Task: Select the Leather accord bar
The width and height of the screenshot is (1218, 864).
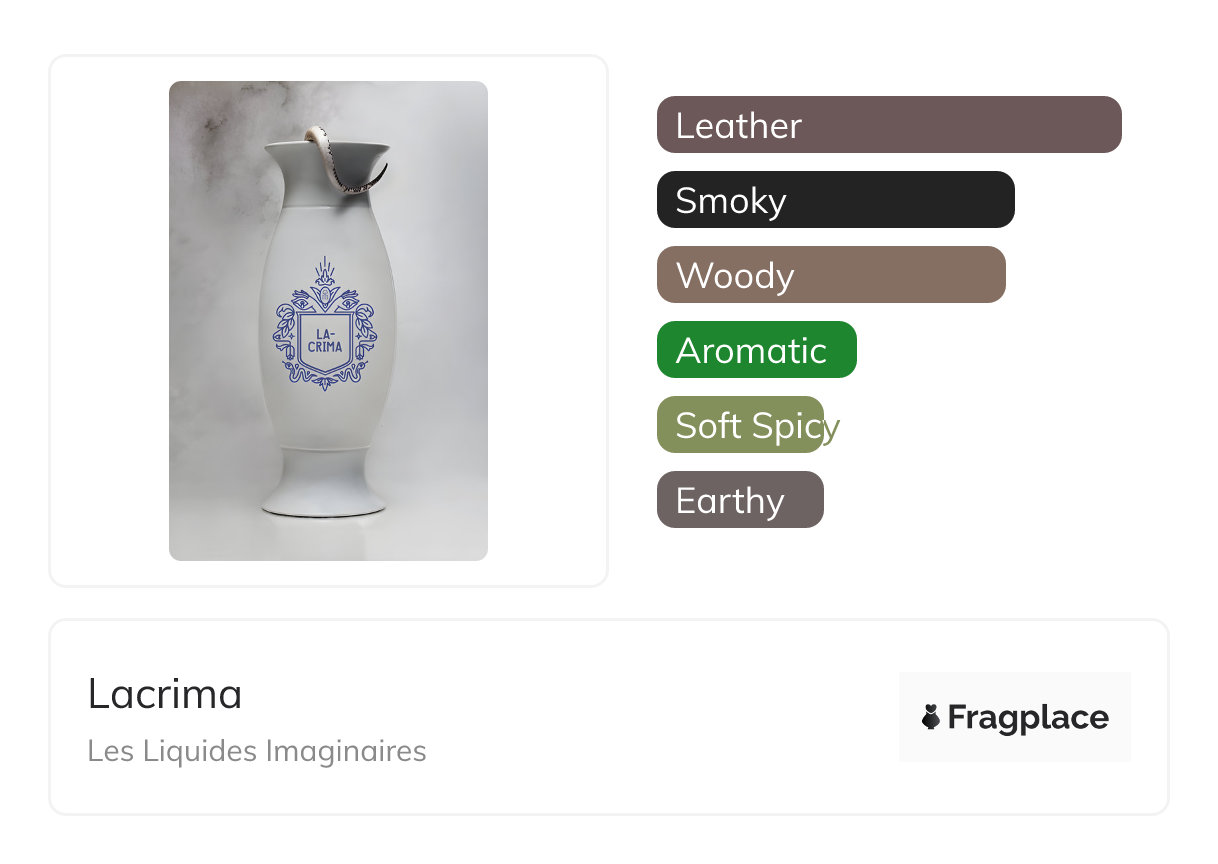Action: (889, 125)
